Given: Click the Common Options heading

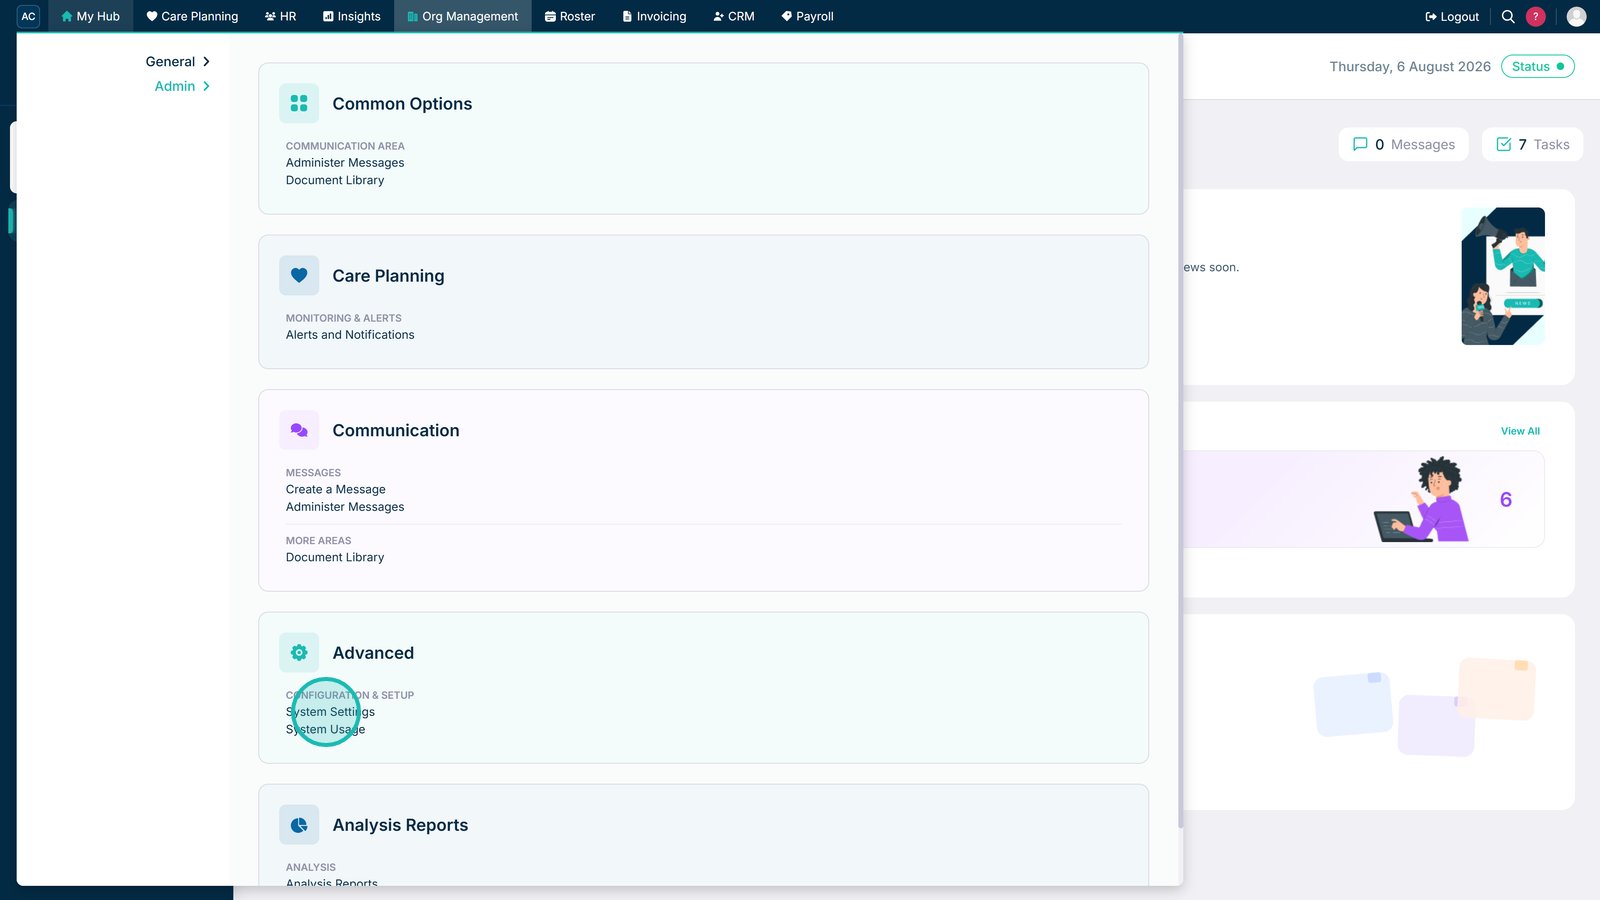Looking at the screenshot, I should [x=402, y=104].
